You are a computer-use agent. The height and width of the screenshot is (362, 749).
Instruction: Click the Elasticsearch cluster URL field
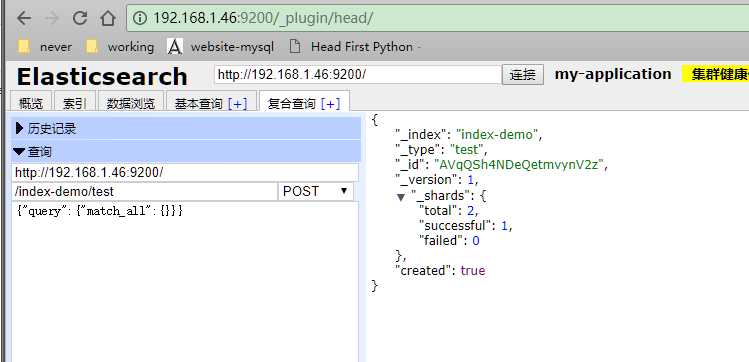(x=357, y=75)
